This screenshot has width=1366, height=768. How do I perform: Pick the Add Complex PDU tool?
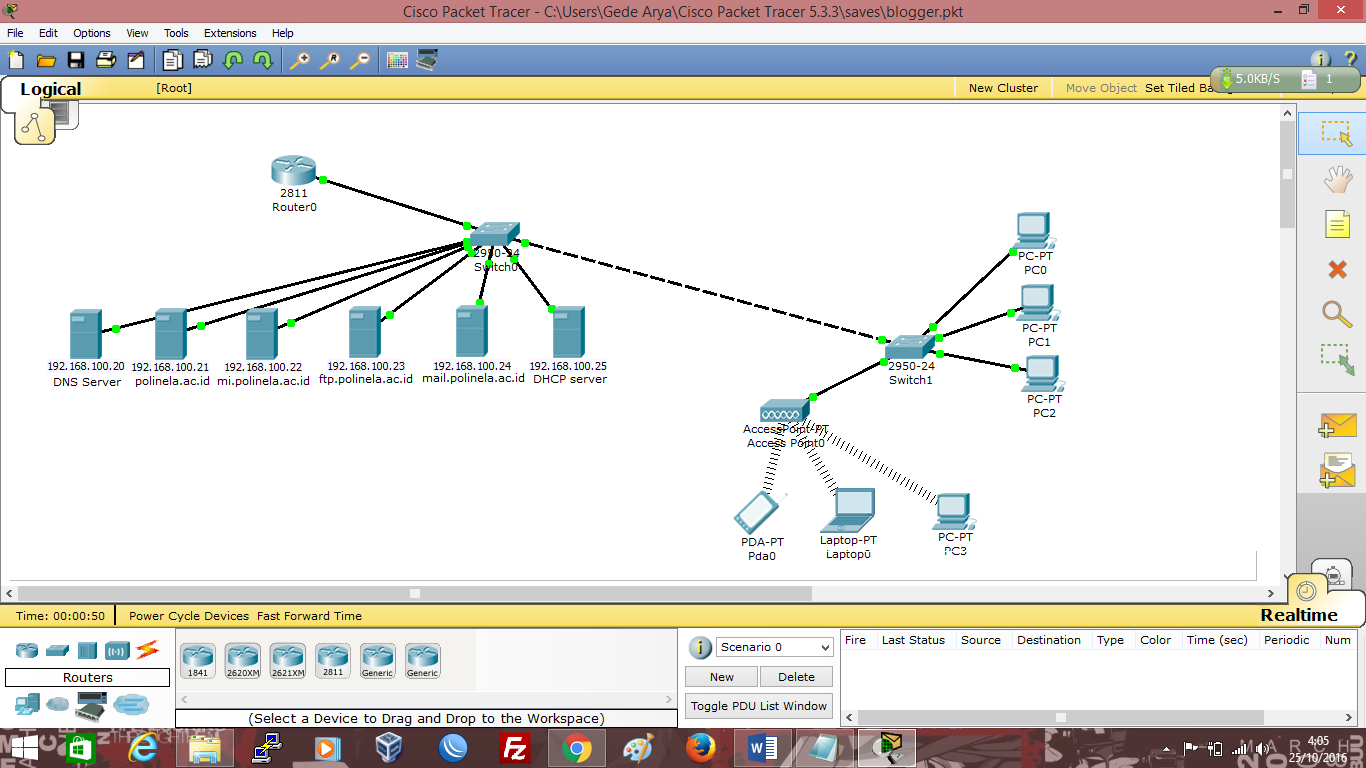pos(1338,468)
